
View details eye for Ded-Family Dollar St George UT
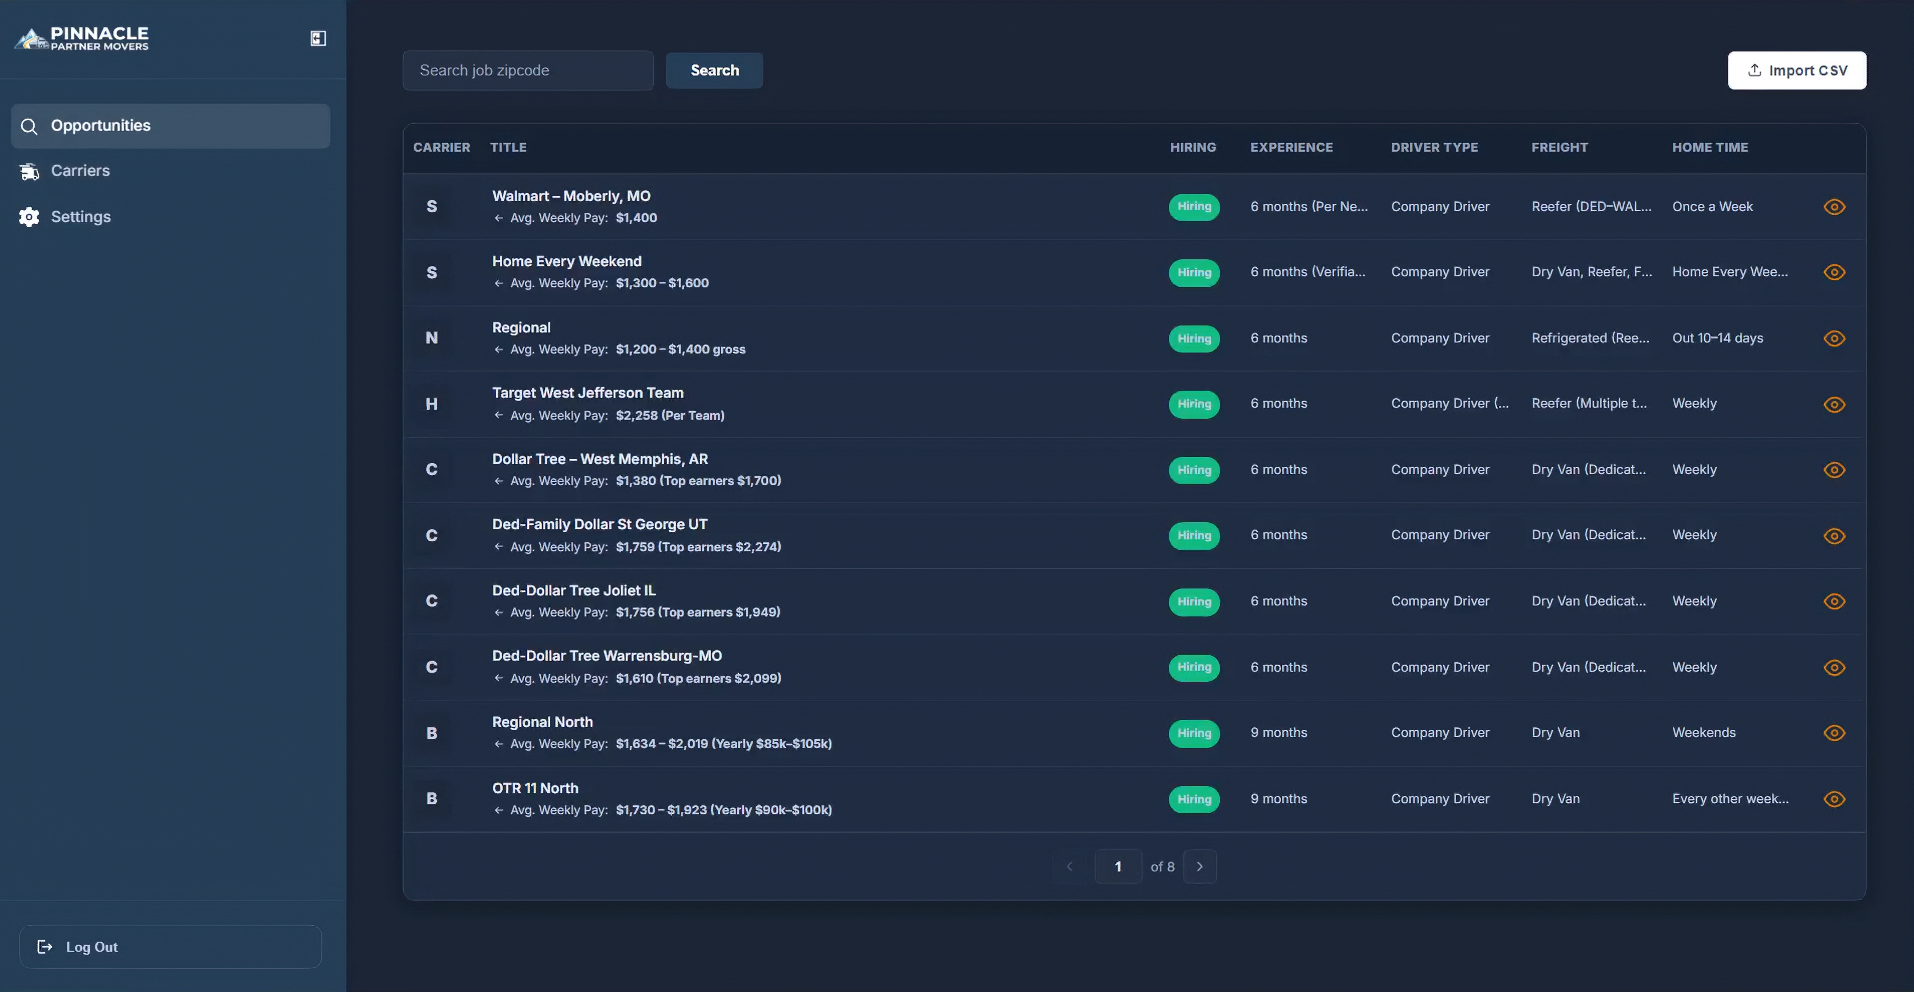point(1834,536)
